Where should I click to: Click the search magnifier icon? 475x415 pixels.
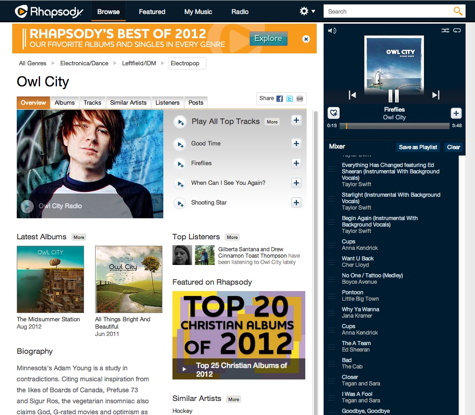point(458,11)
